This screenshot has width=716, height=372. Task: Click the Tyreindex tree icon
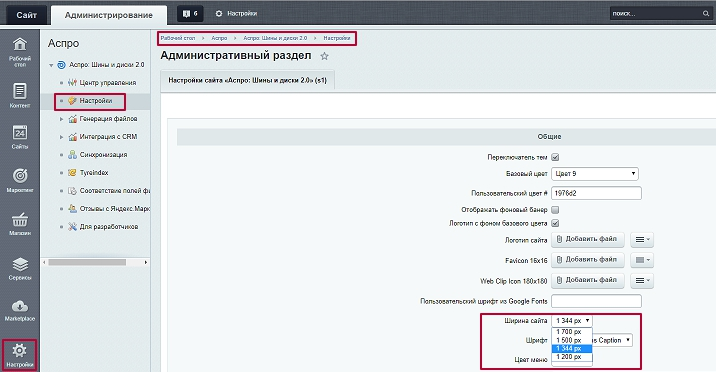coord(72,173)
